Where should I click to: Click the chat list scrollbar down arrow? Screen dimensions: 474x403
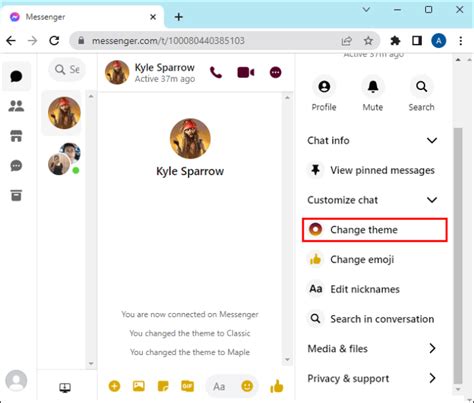tap(91, 364)
